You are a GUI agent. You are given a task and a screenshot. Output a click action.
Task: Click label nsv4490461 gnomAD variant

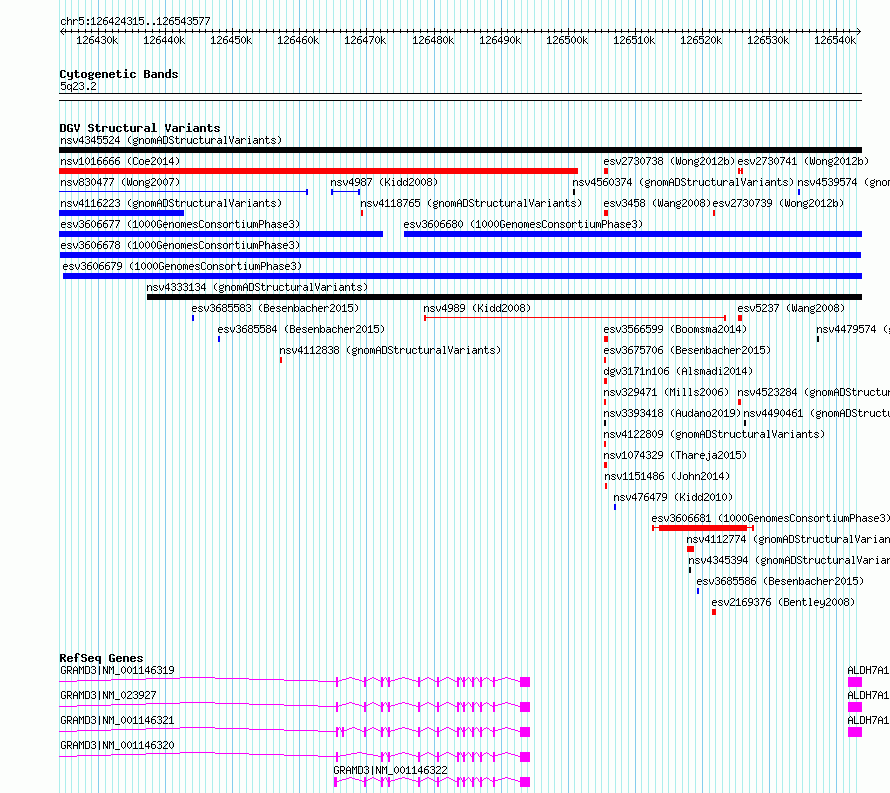(x=816, y=413)
